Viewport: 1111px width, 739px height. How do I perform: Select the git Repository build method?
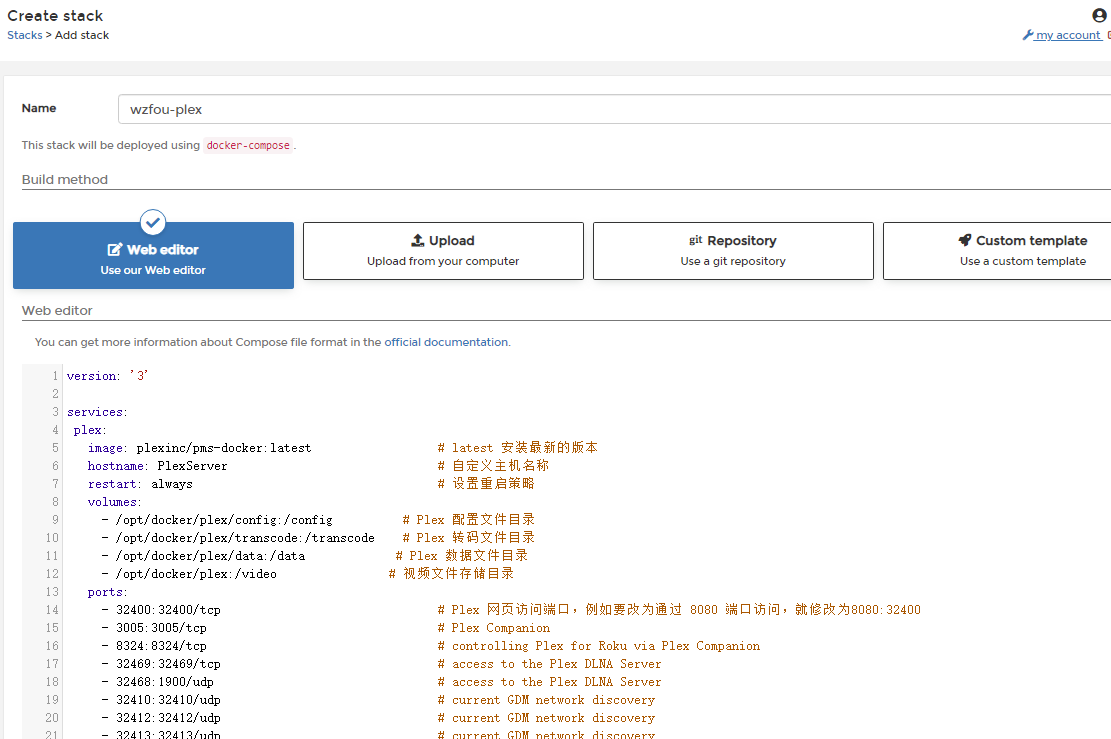pyautogui.click(x=733, y=251)
